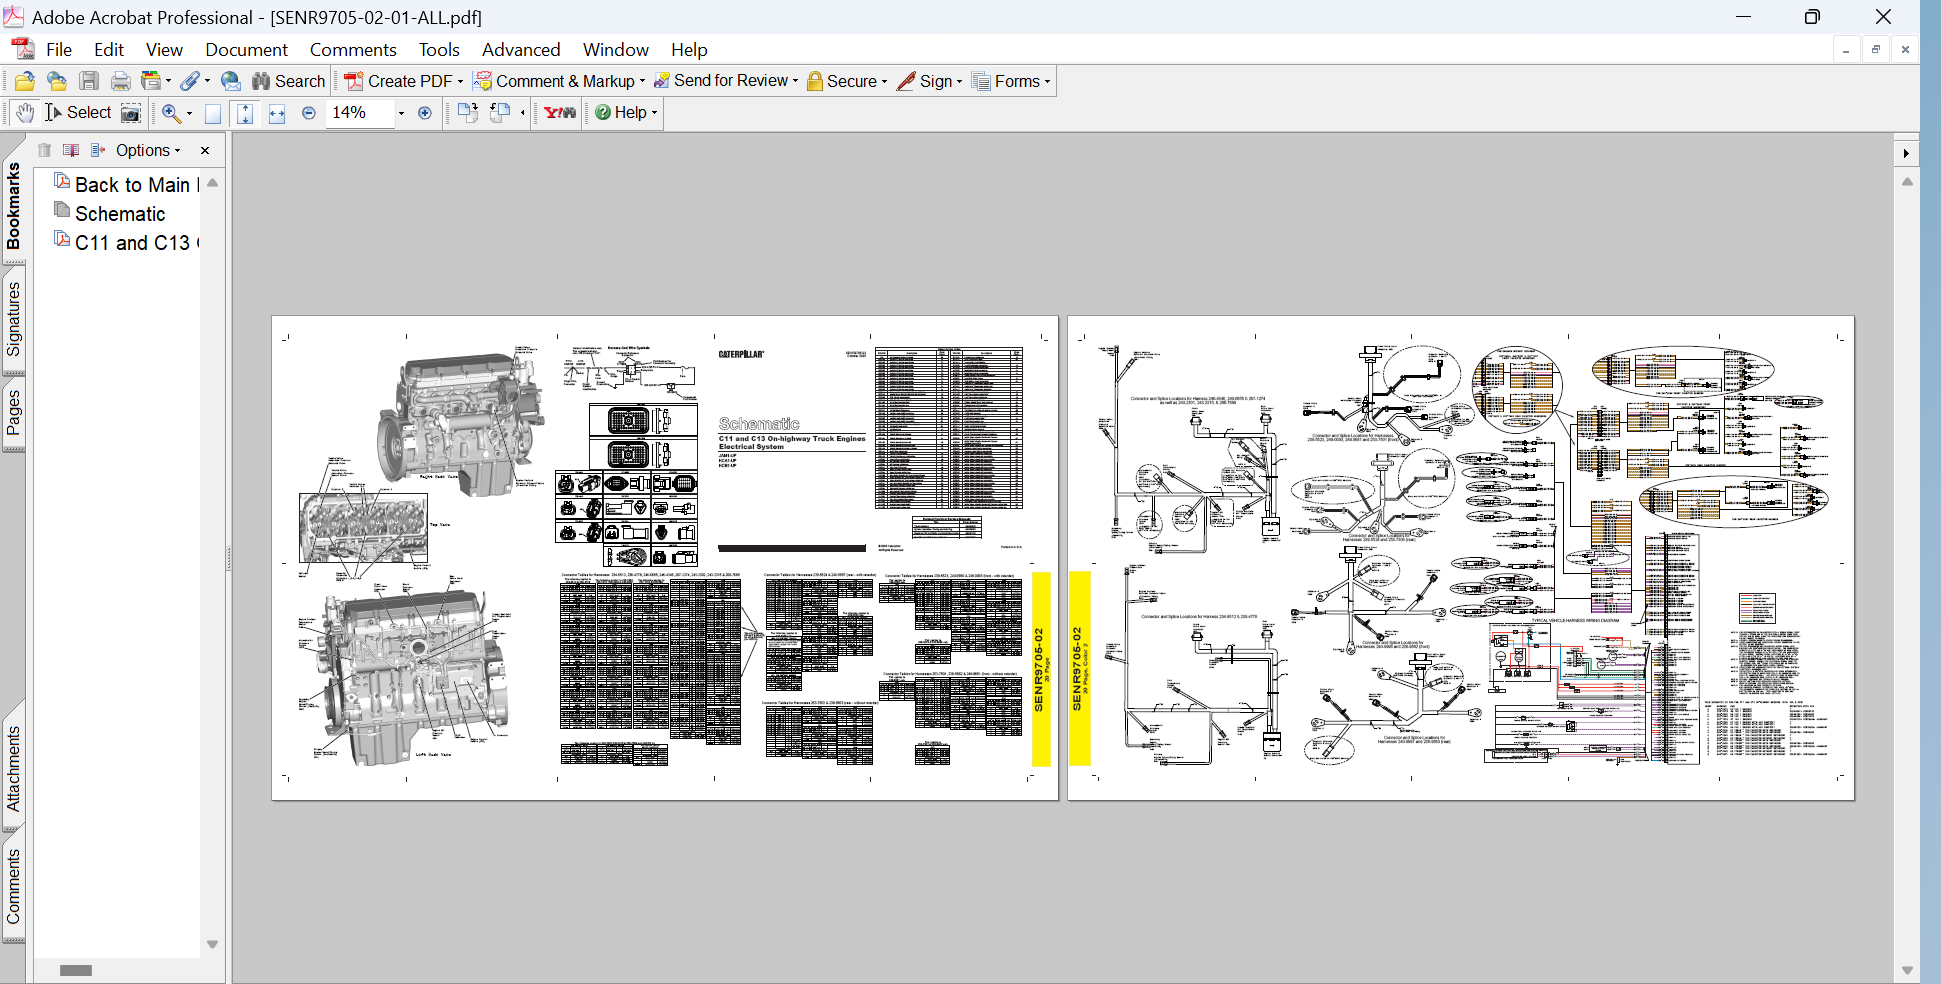Click the expand current bookmark icon
Screen dimensions: 1941x984
pos(98,150)
